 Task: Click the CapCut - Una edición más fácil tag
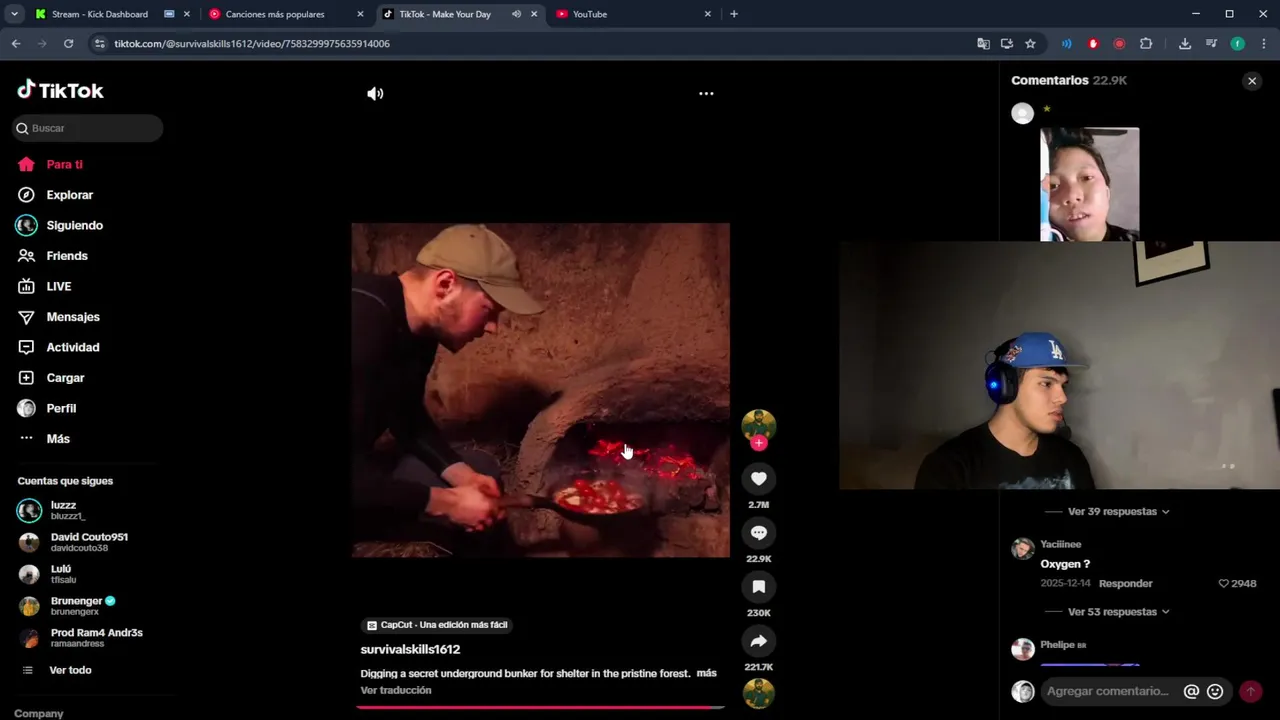(437, 625)
